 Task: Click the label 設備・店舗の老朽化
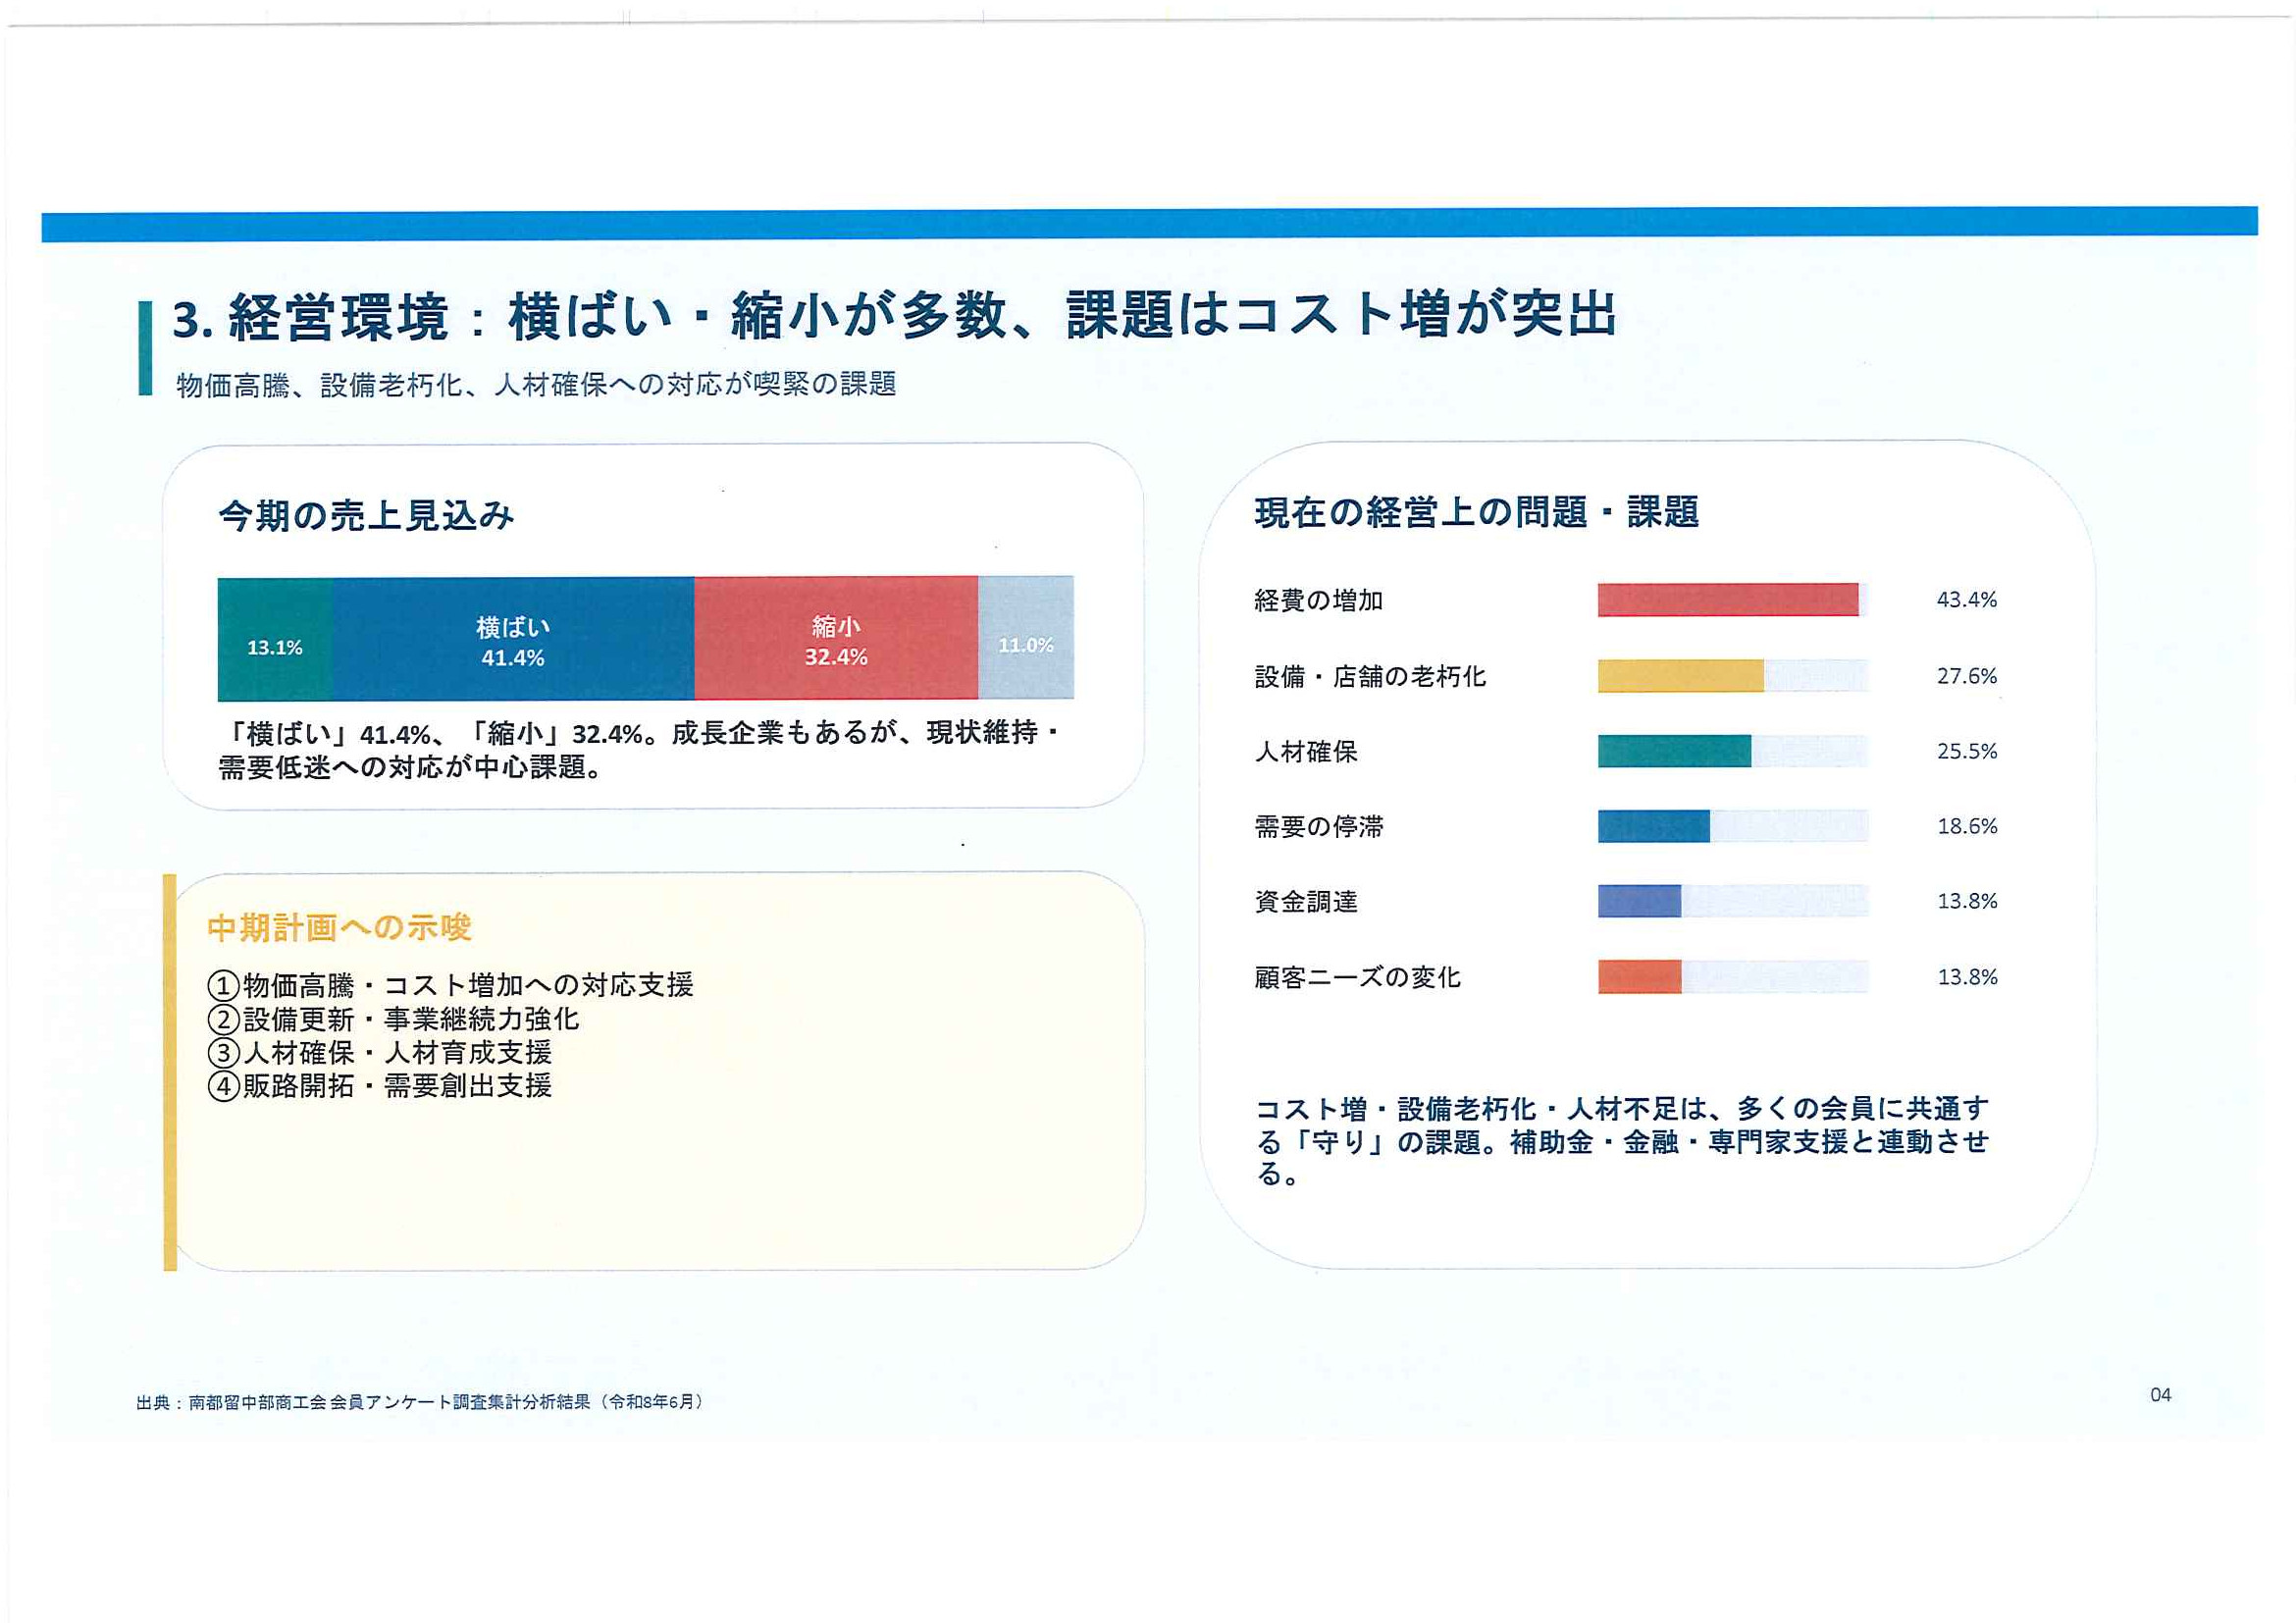click(x=1370, y=676)
